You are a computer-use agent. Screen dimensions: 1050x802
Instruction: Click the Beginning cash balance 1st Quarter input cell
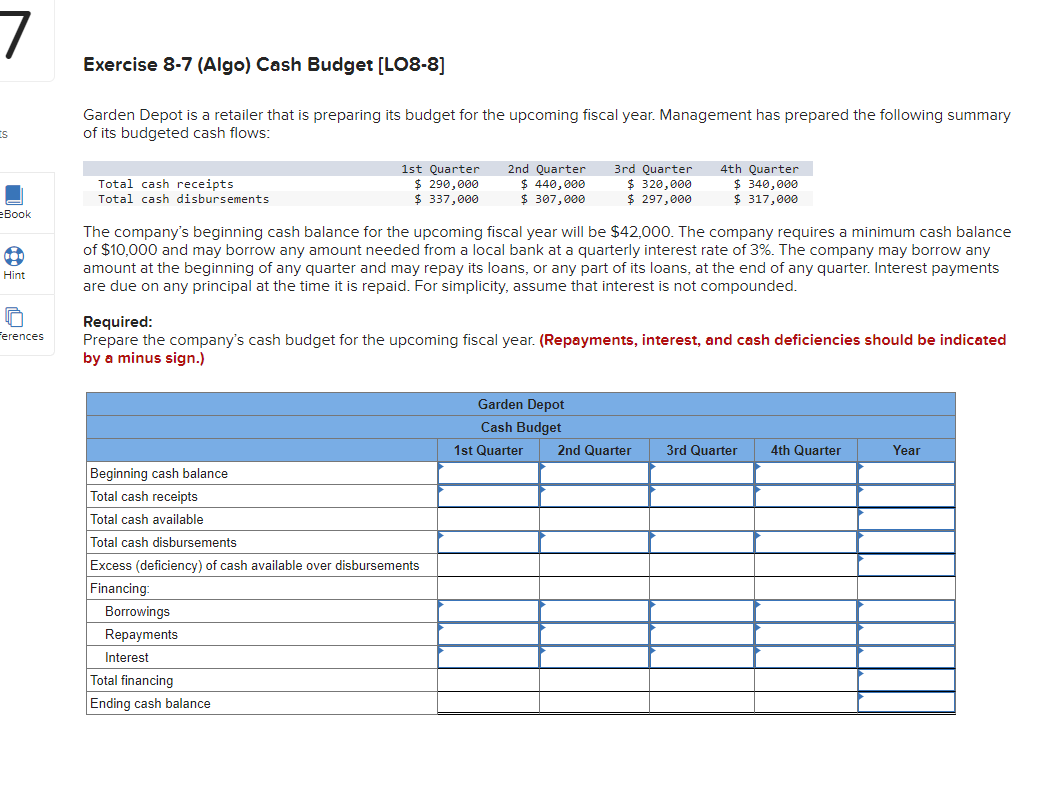click(488, 472)
